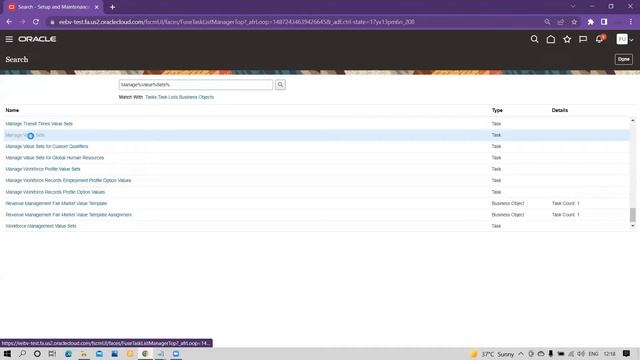Click the Type column header
The image size is (640, 360).
(x=497, y=110)
